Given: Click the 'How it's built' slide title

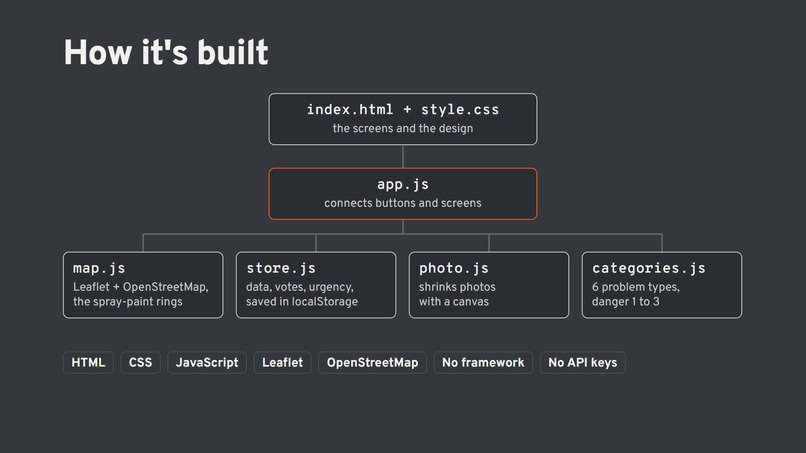Looking at the screenshot, I should [166, 52].
